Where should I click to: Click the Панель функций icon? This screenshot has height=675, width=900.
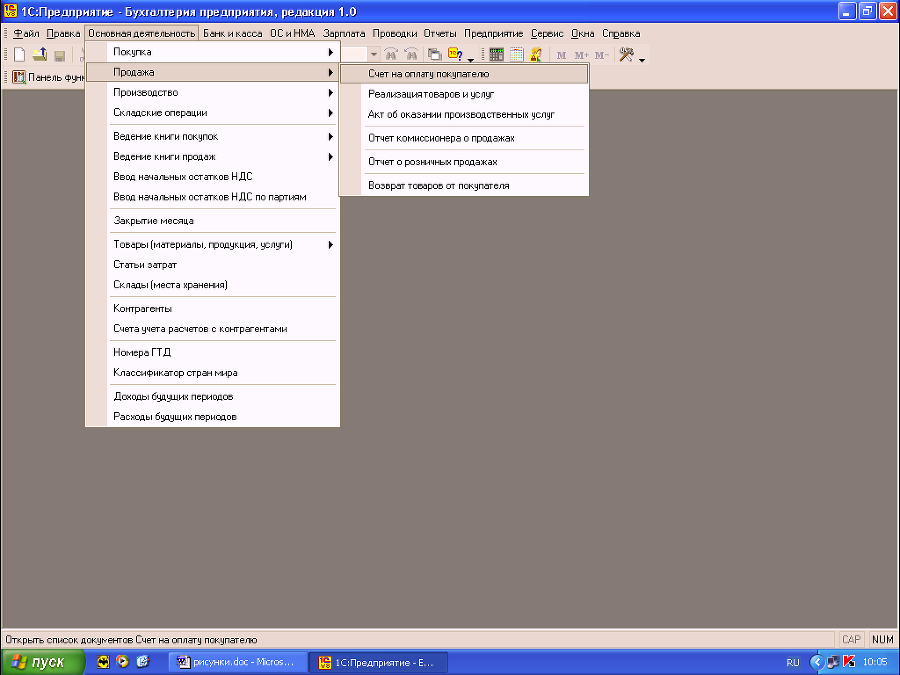[x=19, y=77]
